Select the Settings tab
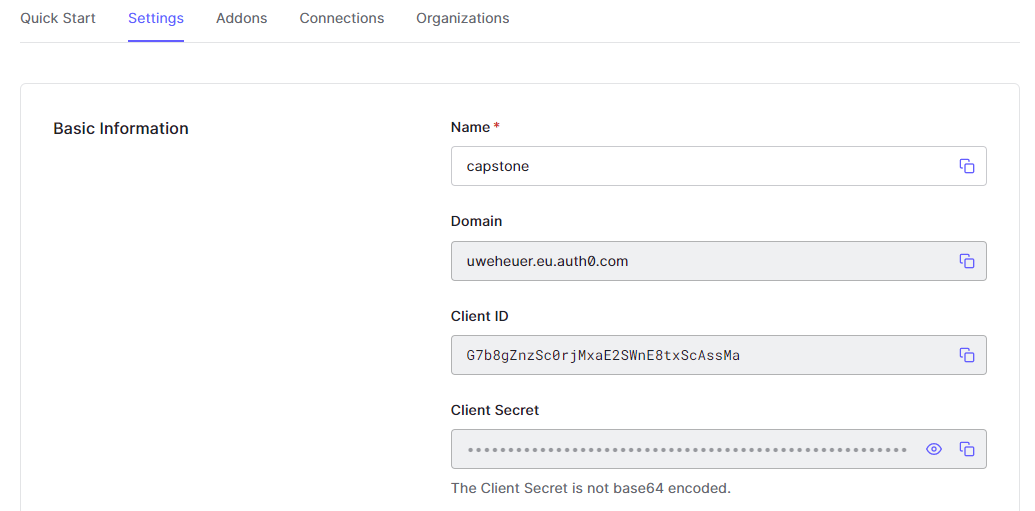The image size is (1035, 511). coord(156,19)
